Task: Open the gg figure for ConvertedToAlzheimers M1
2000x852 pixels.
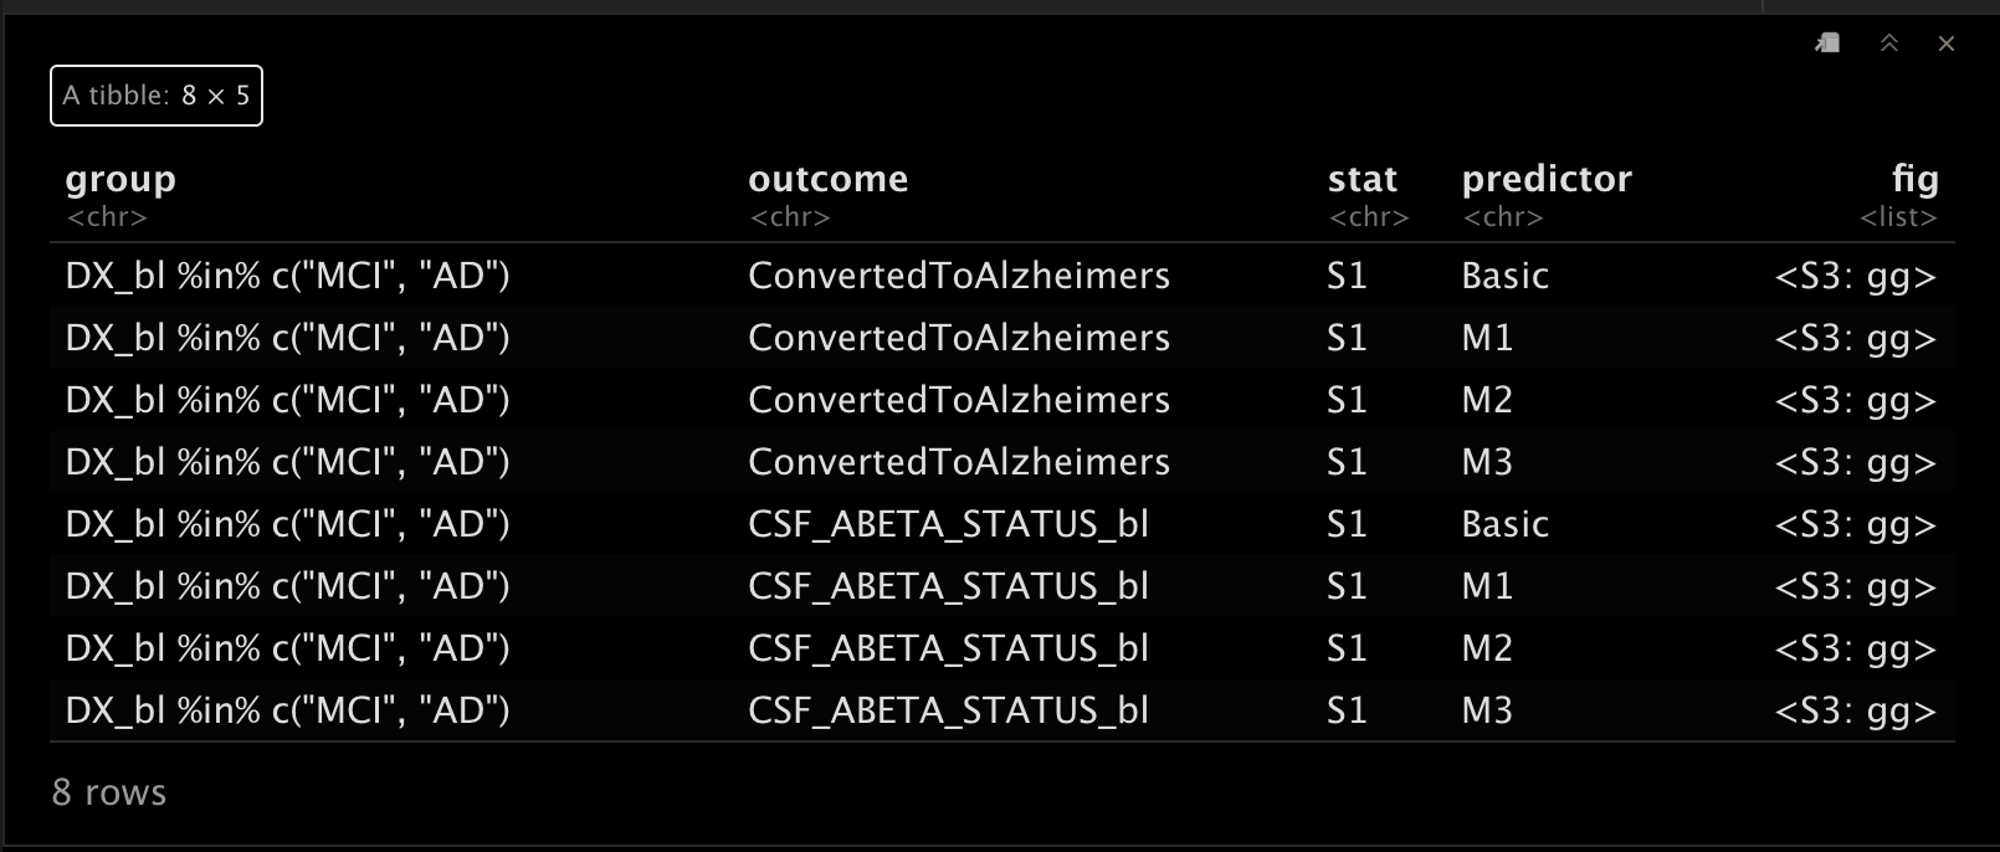Action: pos(1856,338)
